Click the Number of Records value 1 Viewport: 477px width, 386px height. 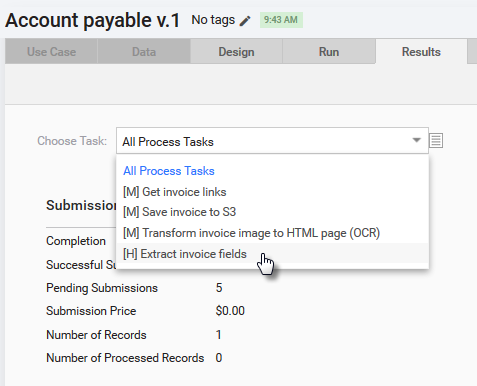(219, 335)
